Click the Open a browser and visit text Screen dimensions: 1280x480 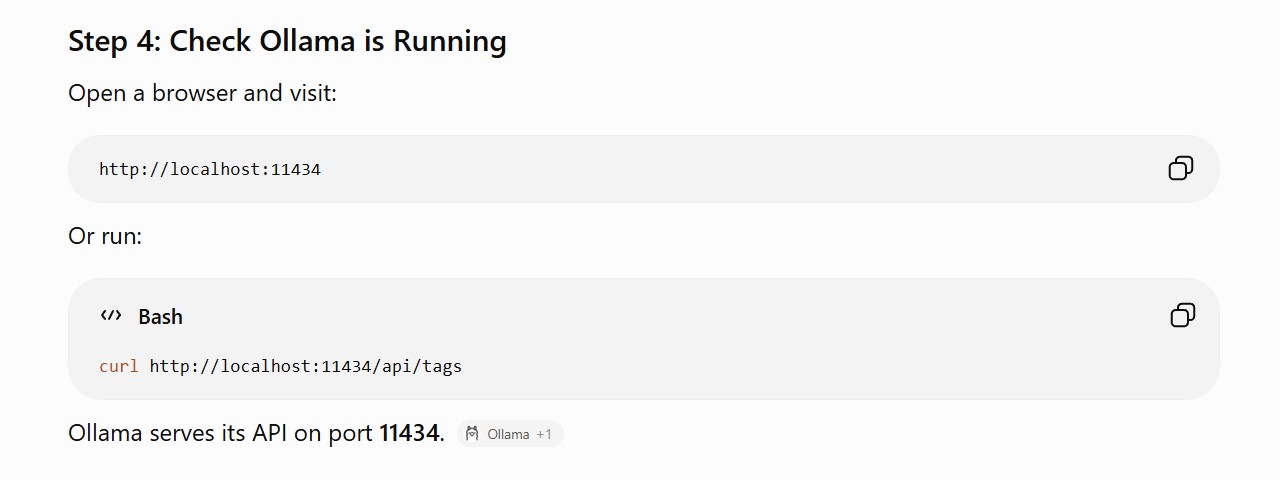pos(202,93)
